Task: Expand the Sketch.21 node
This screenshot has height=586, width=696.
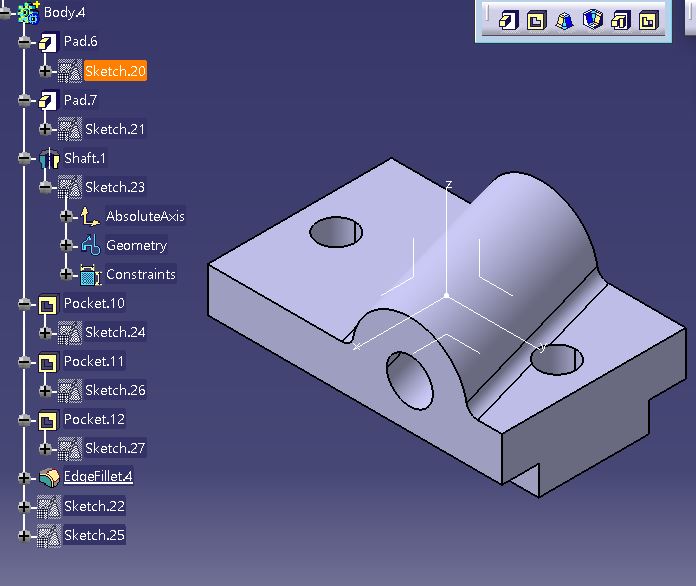Action: click(x=45, y=129)
